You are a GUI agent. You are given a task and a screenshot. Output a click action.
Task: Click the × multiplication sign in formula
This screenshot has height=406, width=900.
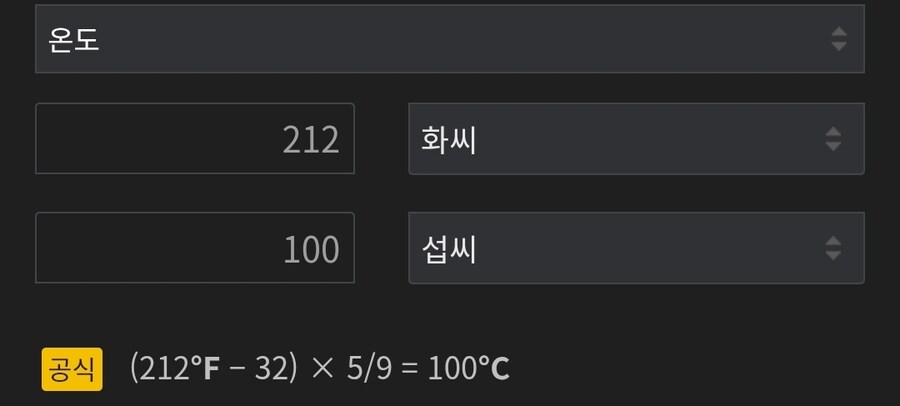pyautogui.click(x=322, y=369)
